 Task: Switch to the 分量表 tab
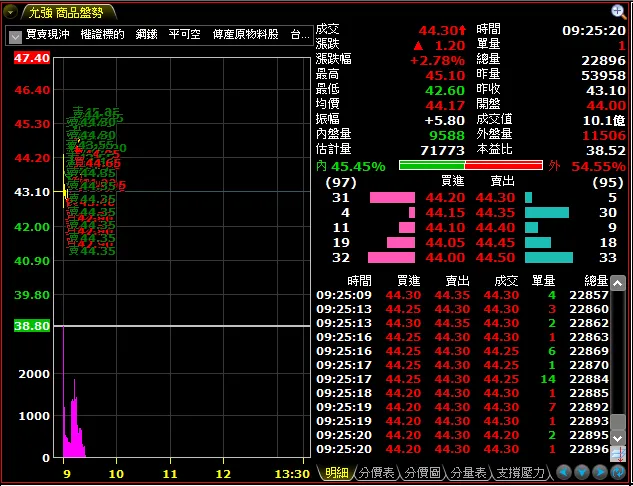468,472
